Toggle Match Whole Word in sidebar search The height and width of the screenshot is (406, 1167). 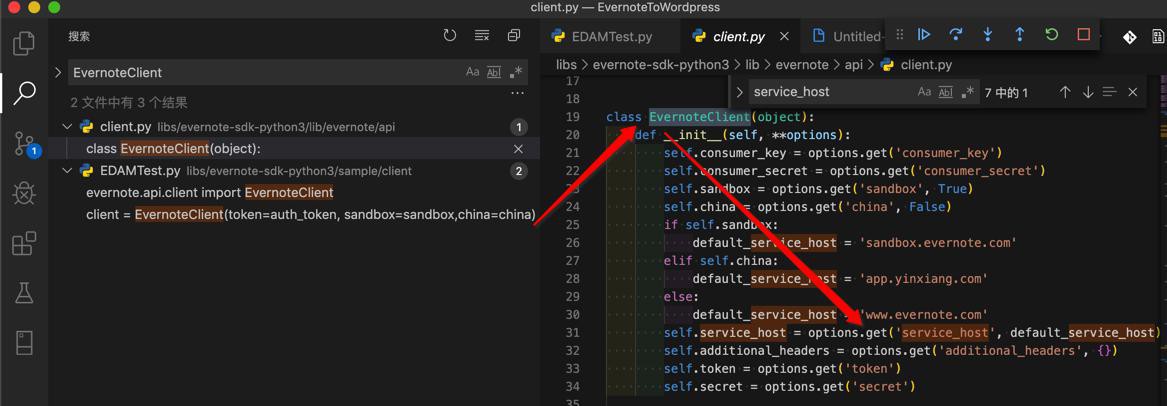click(494, 72)
